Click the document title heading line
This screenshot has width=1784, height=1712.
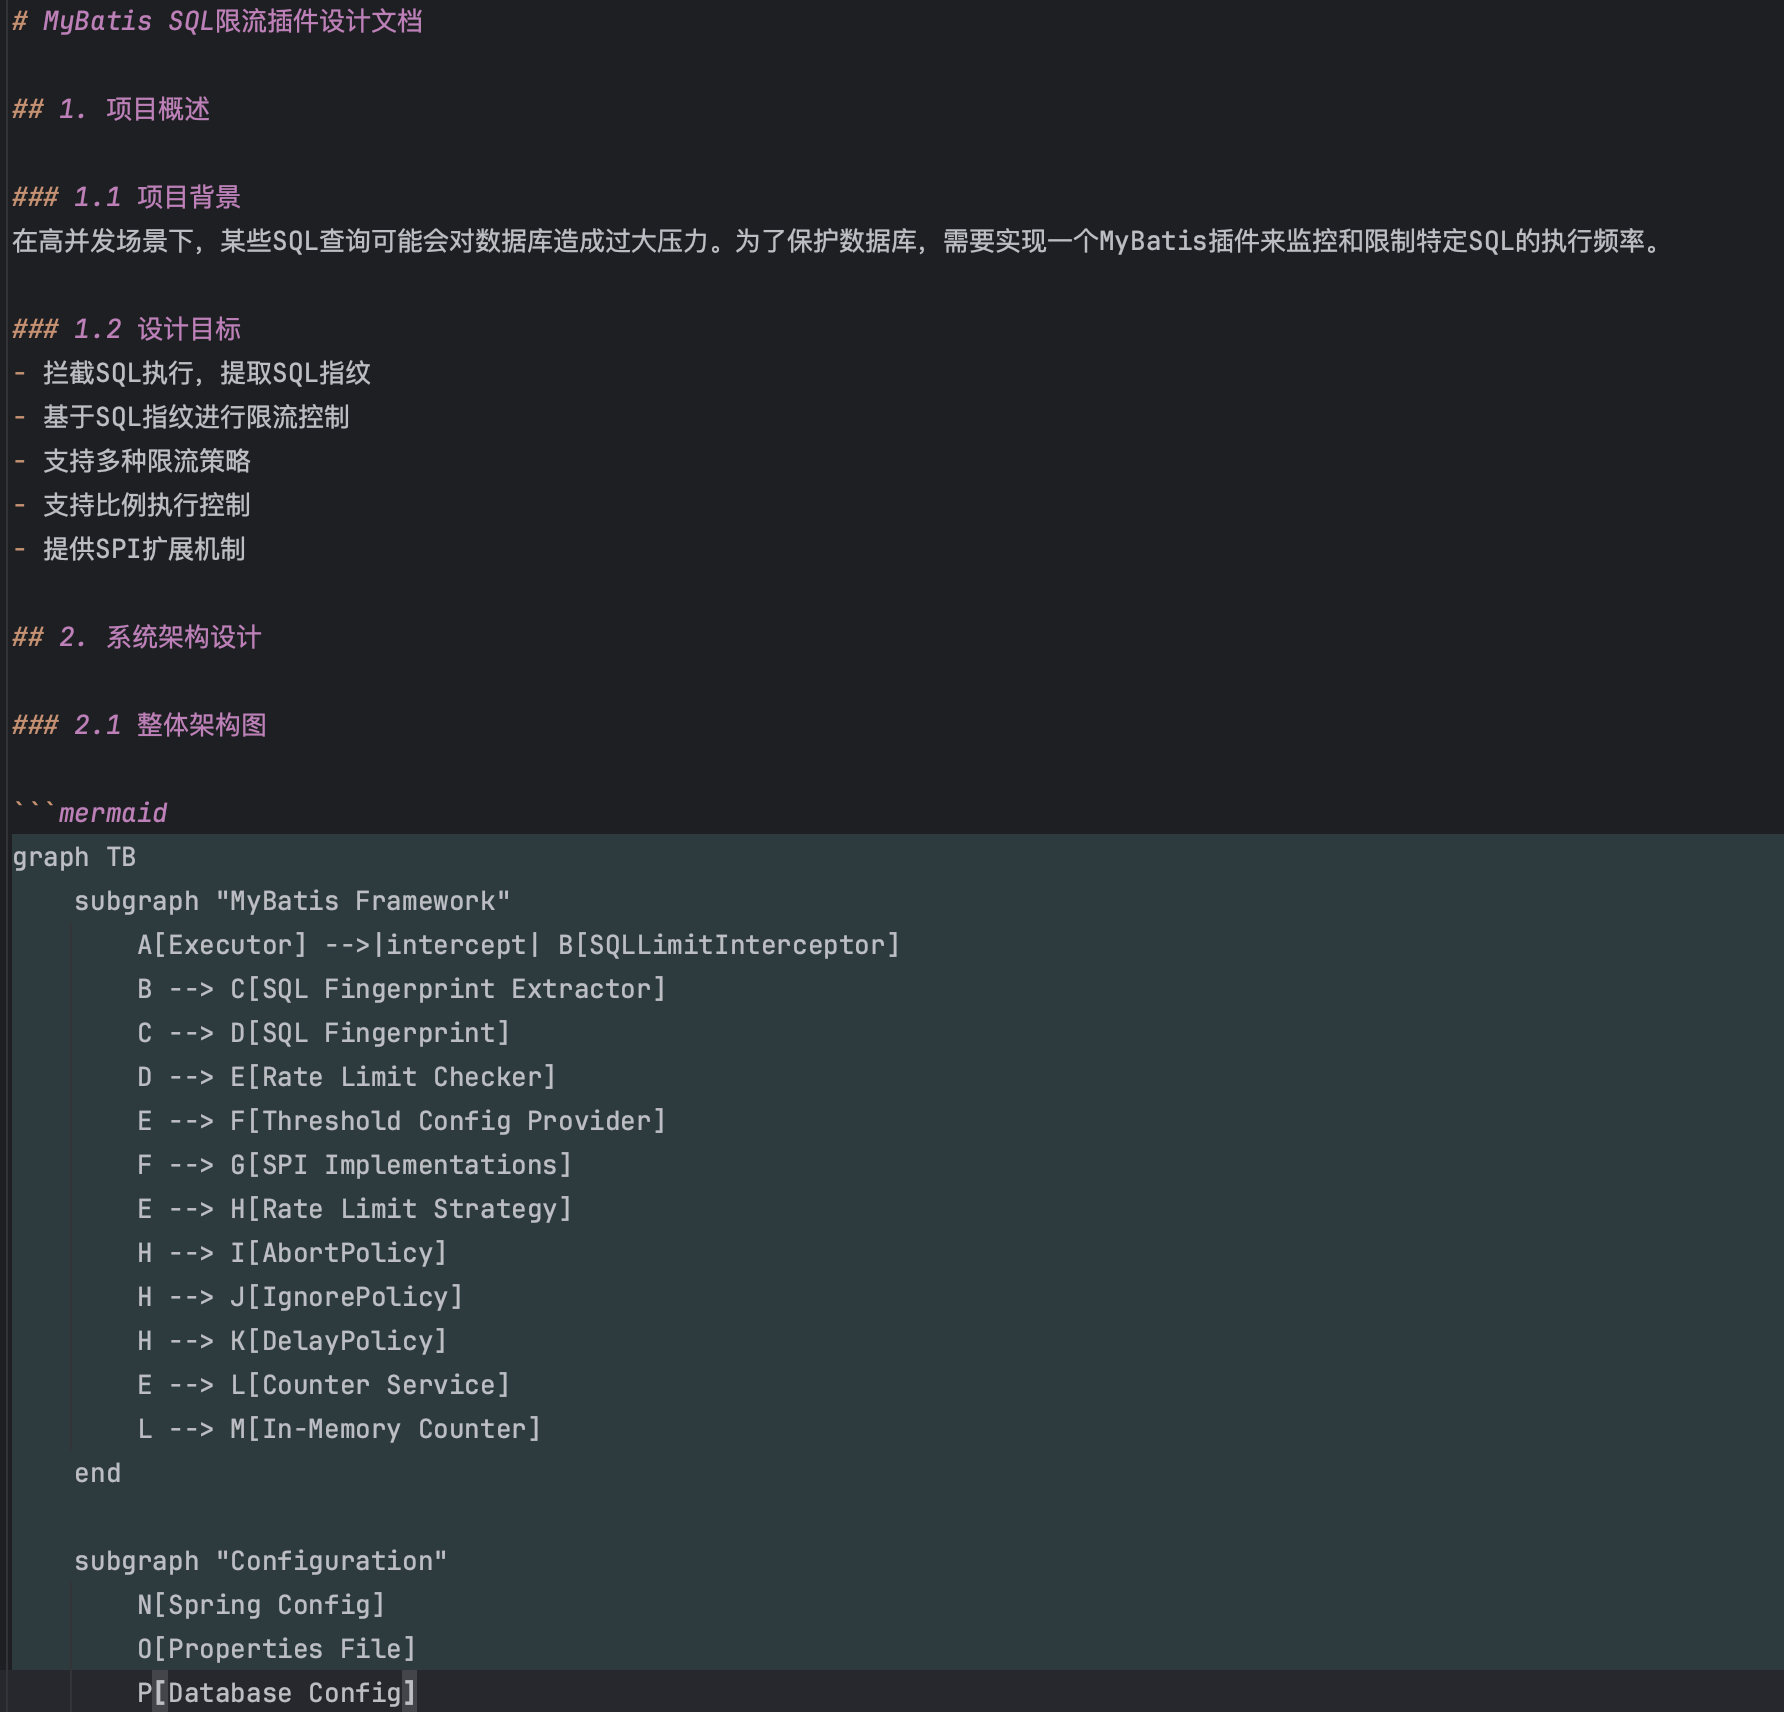click(x=217, y=21)
